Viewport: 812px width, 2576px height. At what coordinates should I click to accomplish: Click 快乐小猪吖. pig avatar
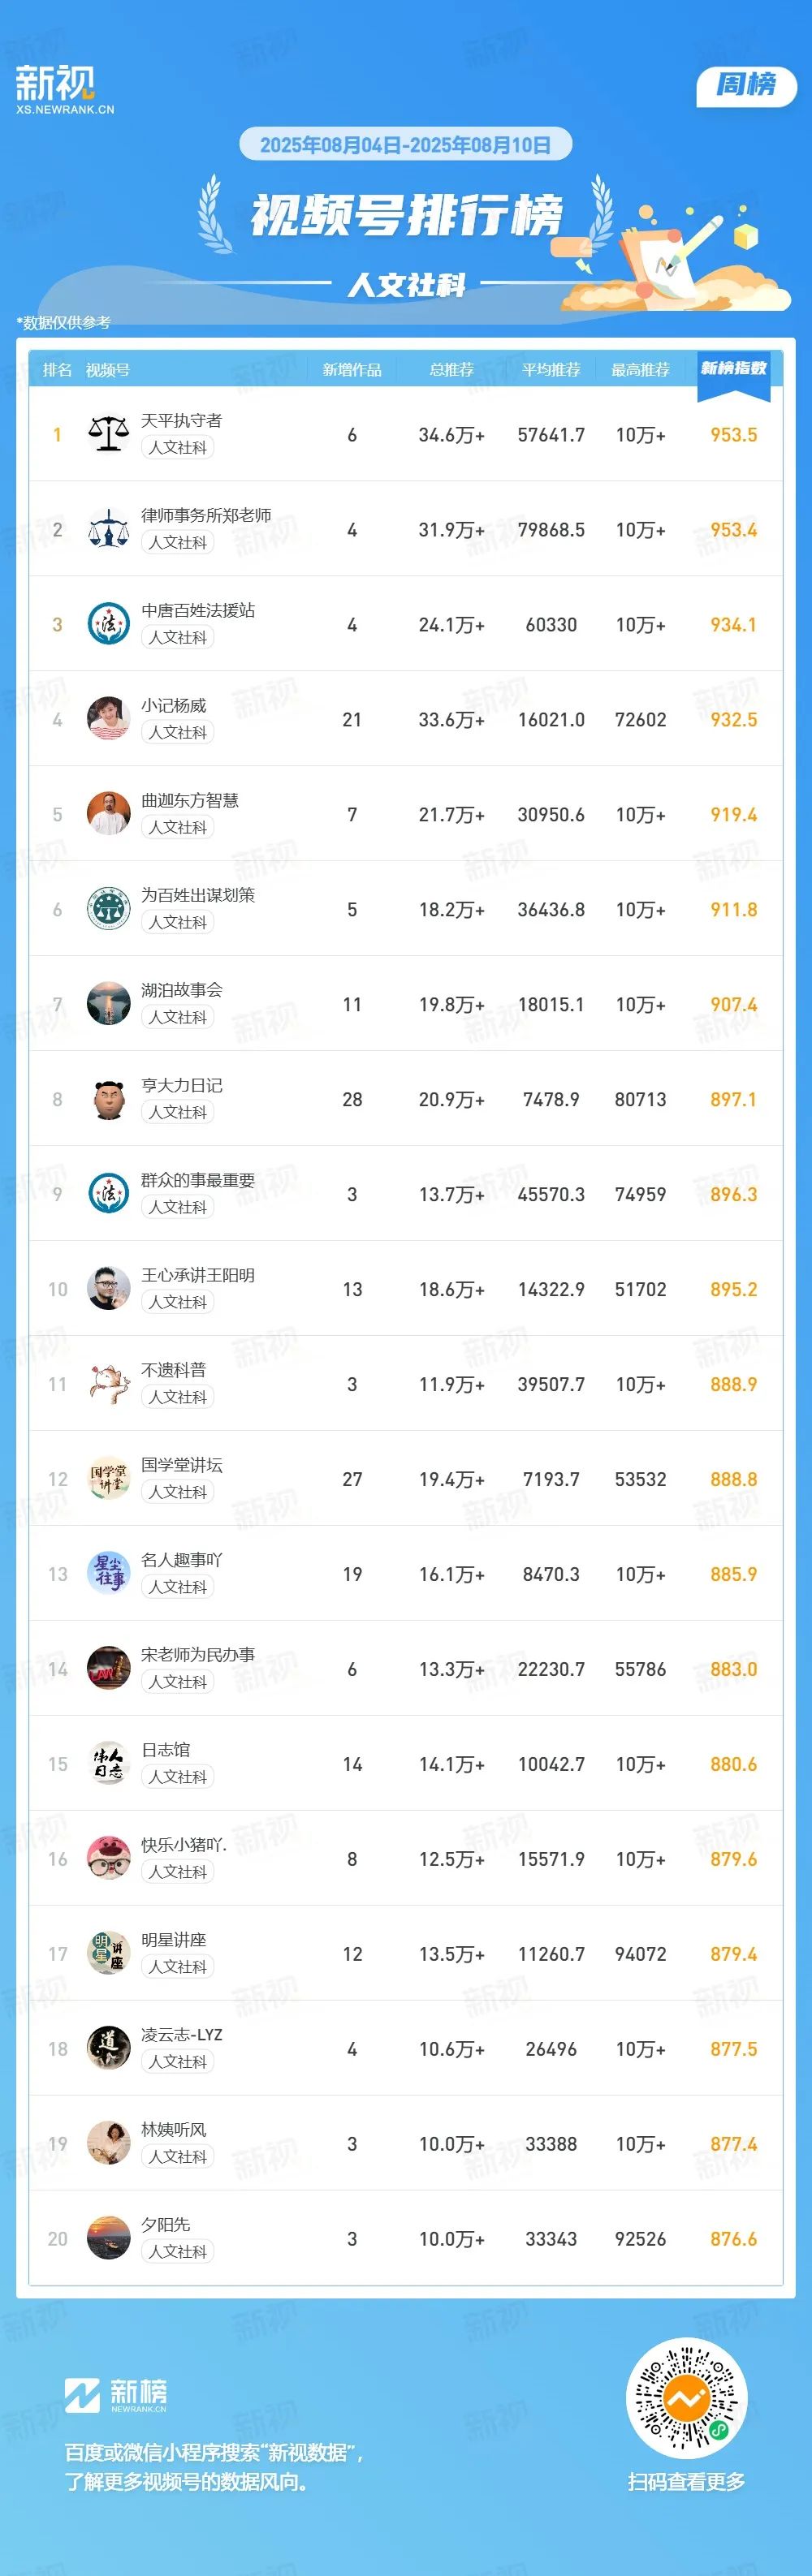point(108,1859)
